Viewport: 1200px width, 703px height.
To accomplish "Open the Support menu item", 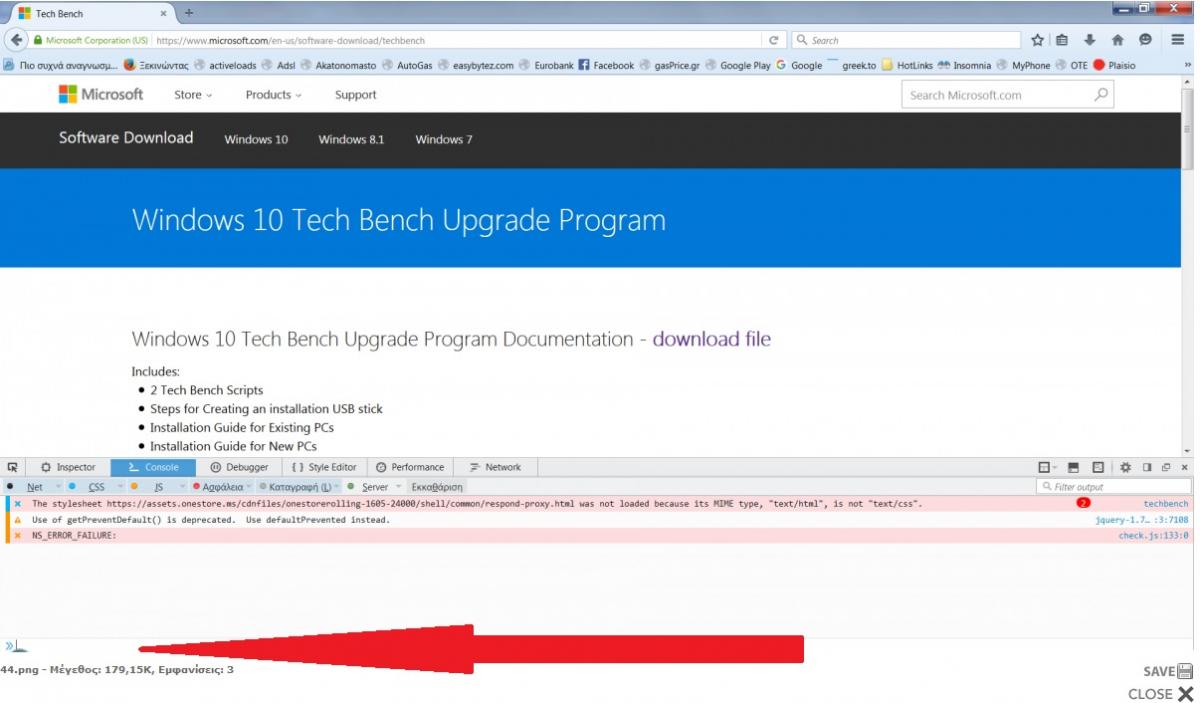I will [x=355, y=95].
